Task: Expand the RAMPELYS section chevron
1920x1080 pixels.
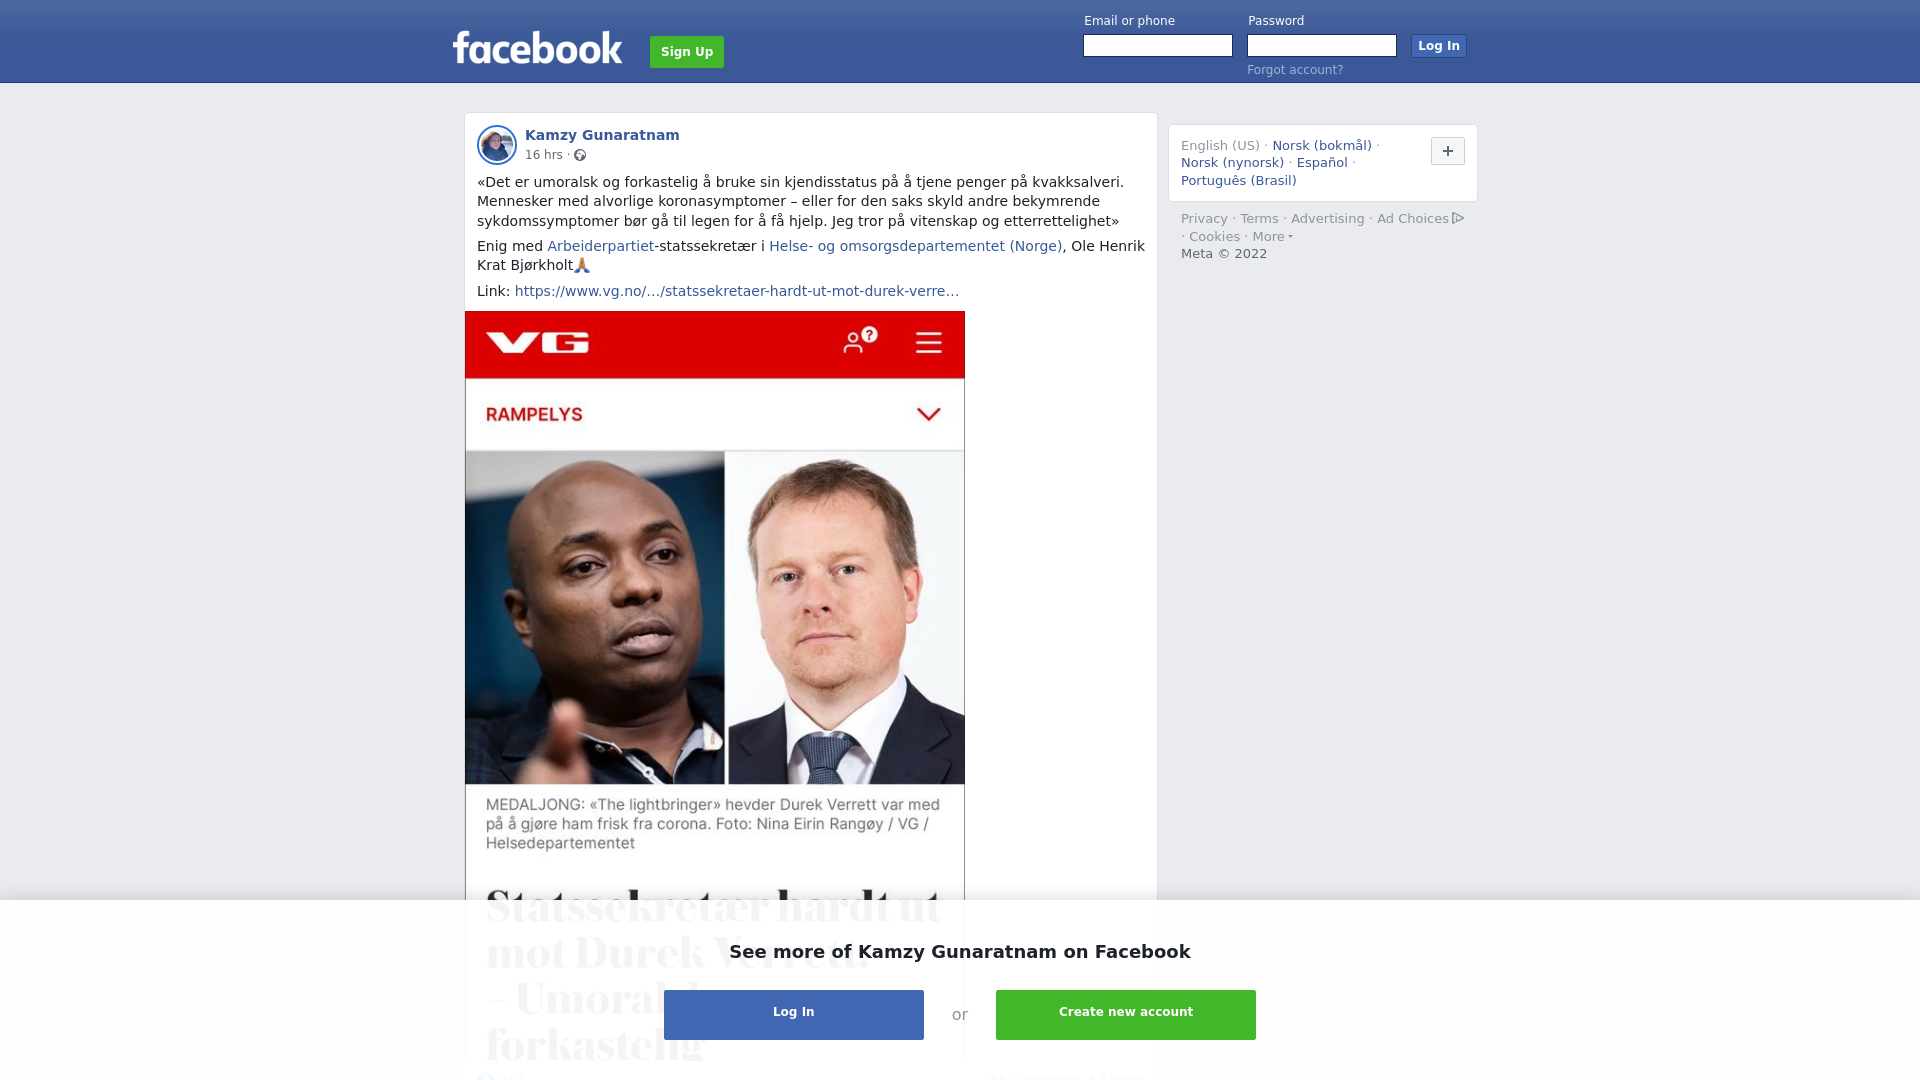Action: click(x=929, y=414)
